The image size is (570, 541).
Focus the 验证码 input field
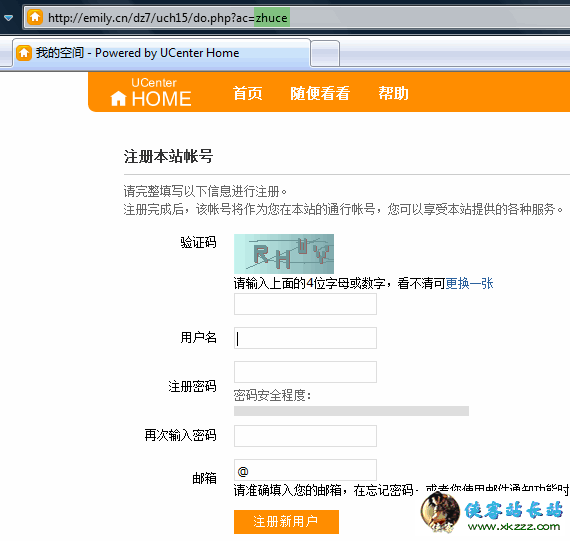[x=305, y=304]
